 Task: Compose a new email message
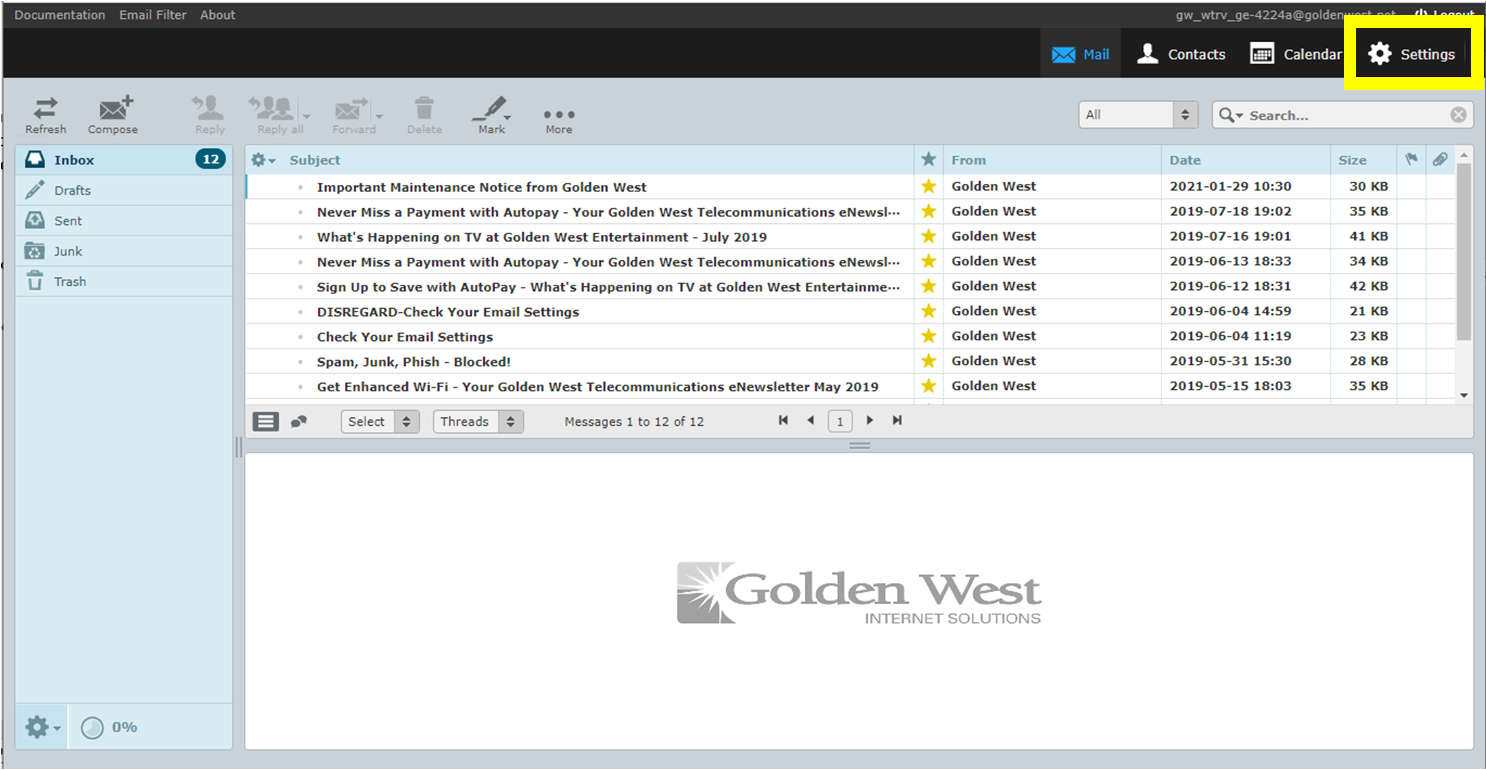click(113, 115)
